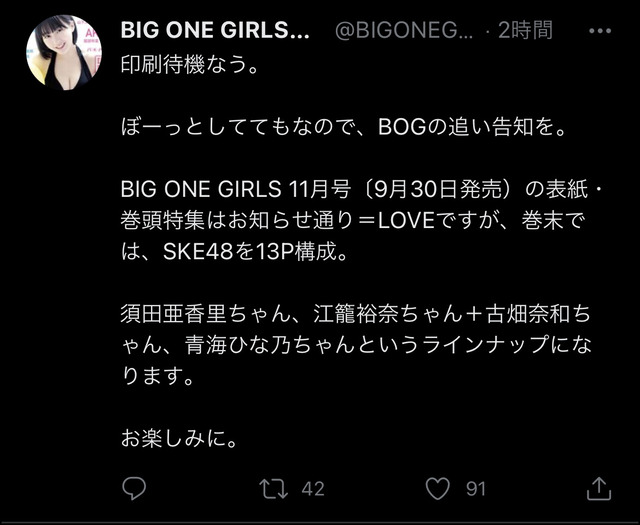View the 91 likes count

[x=476, y=489]
